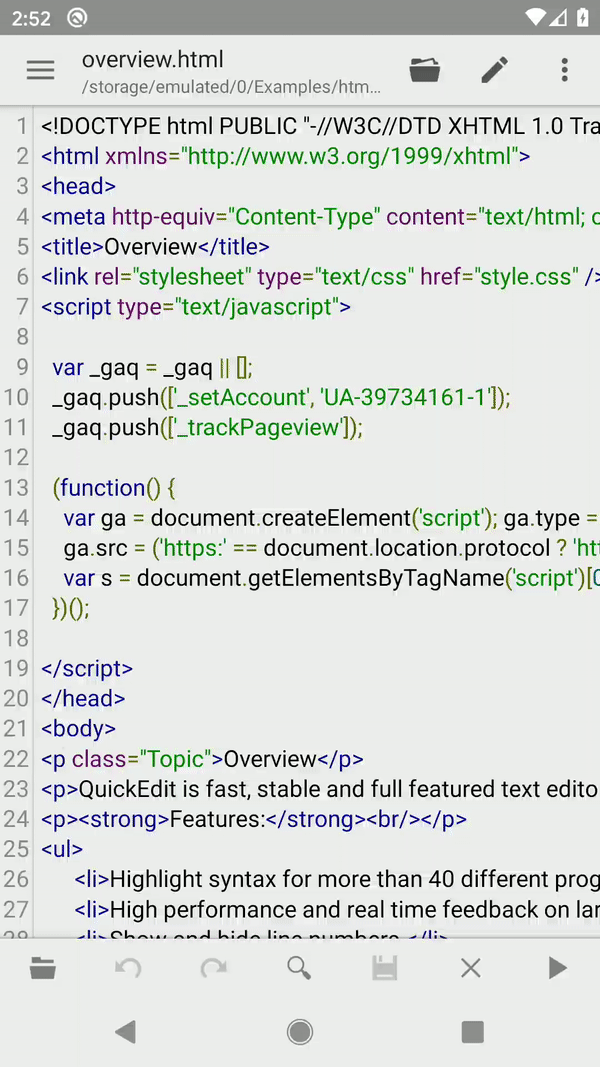Click line number 13 in the gutter
Viewport: 600px width, 1067px height.
pos(17,488)
